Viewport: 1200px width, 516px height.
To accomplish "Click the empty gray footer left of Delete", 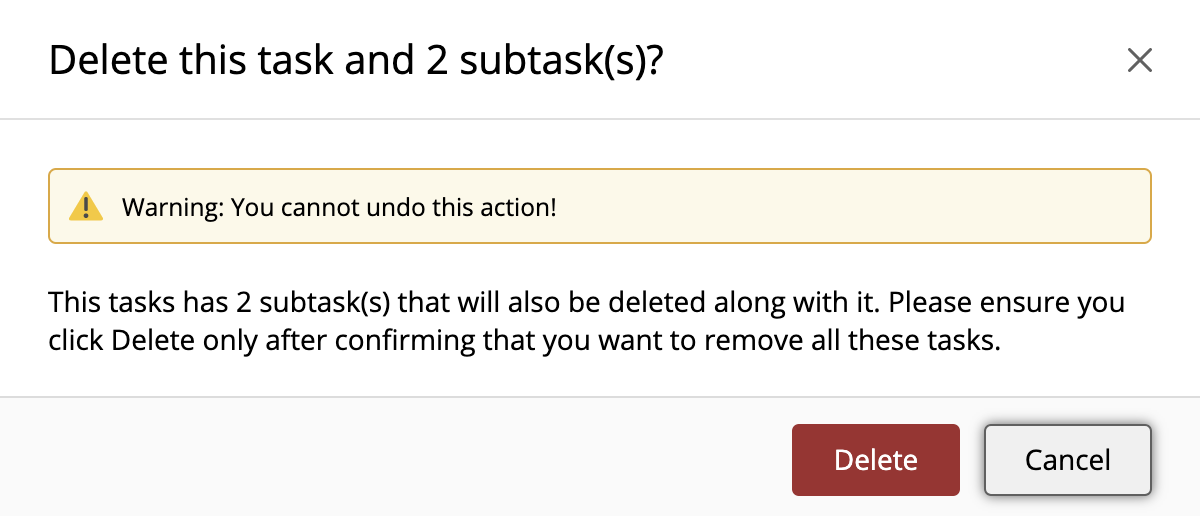I will point(400,460).
